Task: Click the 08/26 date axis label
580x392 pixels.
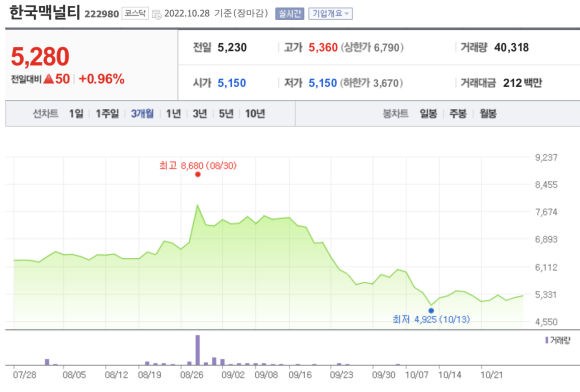Action: [x=192, y=375]
